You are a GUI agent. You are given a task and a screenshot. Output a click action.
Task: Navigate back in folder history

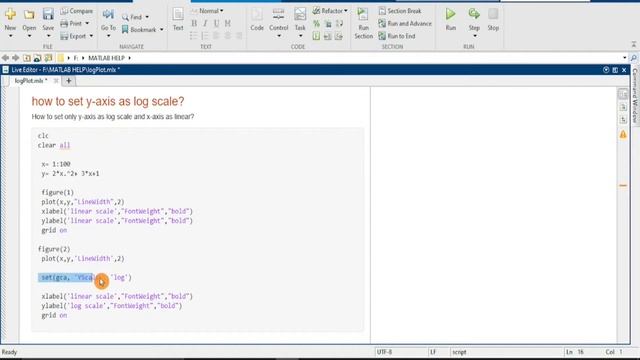(x=5, y=58)
